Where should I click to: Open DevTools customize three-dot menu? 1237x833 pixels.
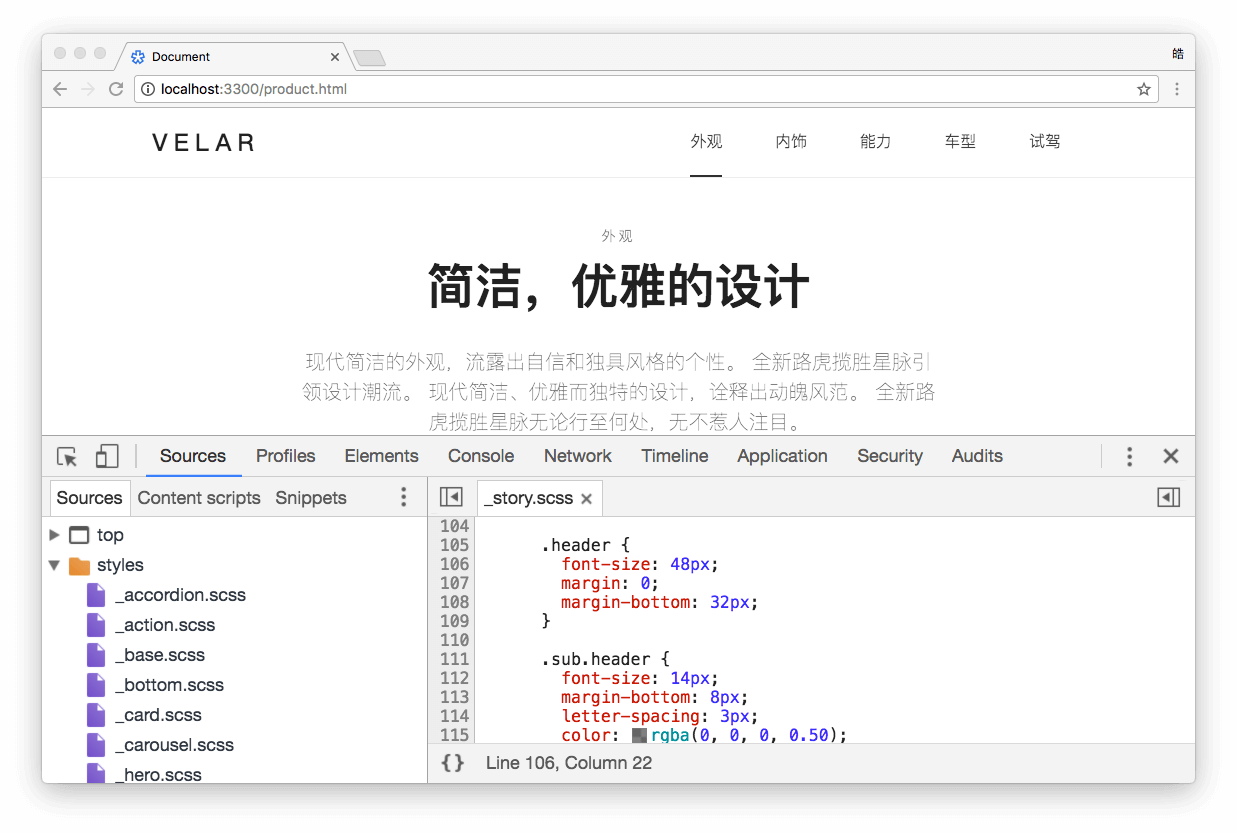(x=1129, y=457)
